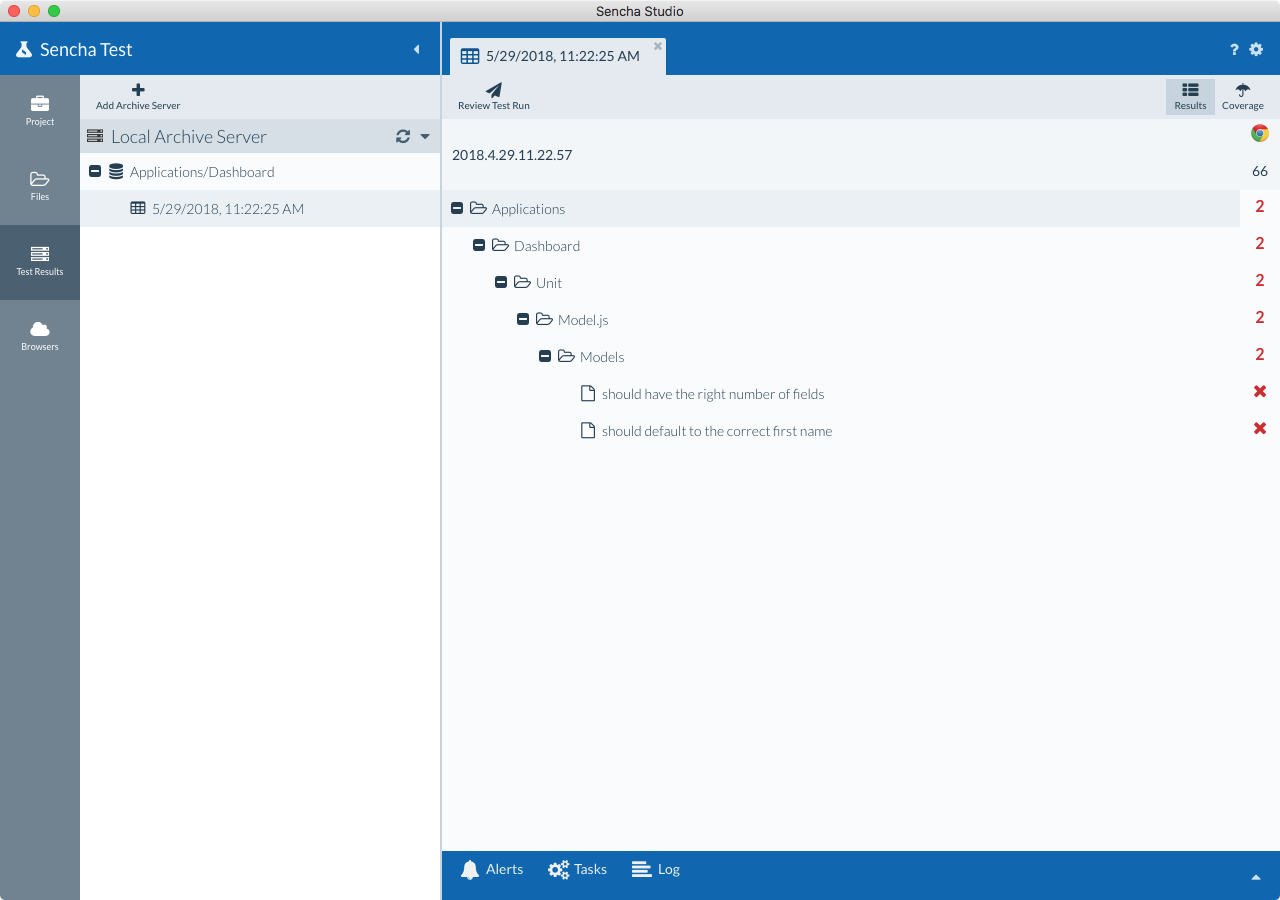Open the Tasks panel in bottom bar
1280x900 pixels.
point(577,870)
